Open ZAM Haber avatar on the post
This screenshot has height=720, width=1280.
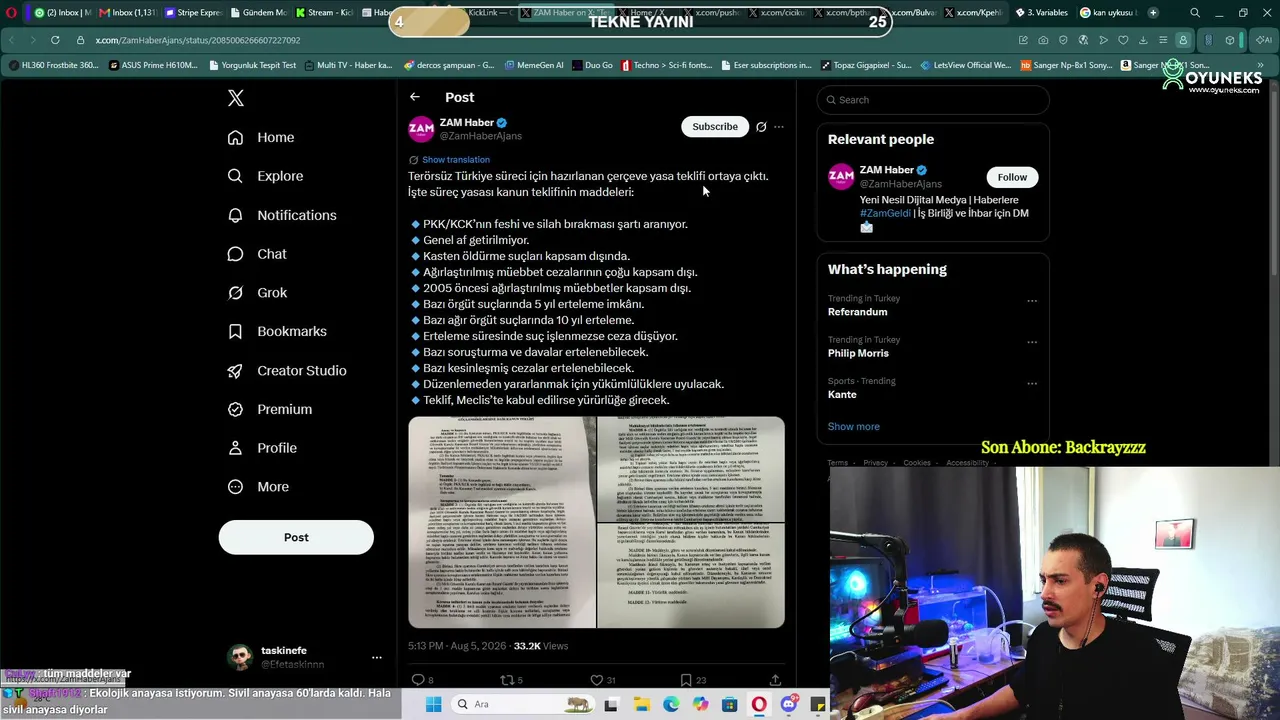[x=421, y=129]
